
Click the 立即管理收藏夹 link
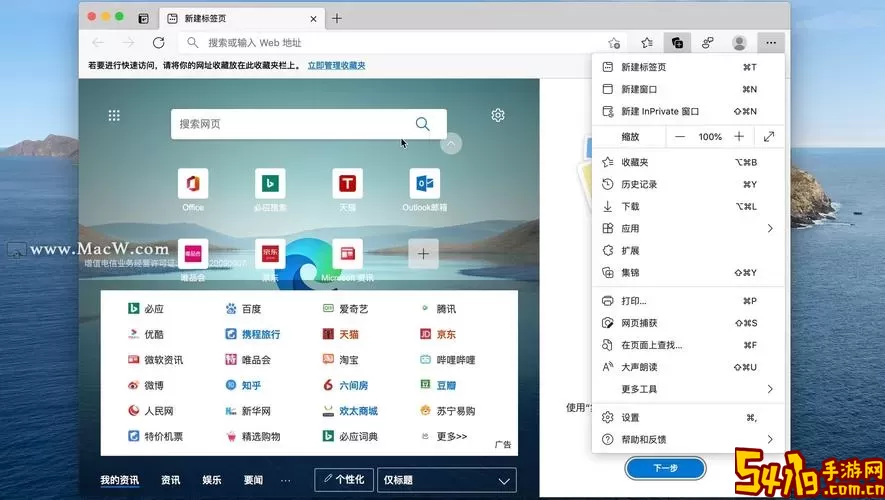coord(336,65)
